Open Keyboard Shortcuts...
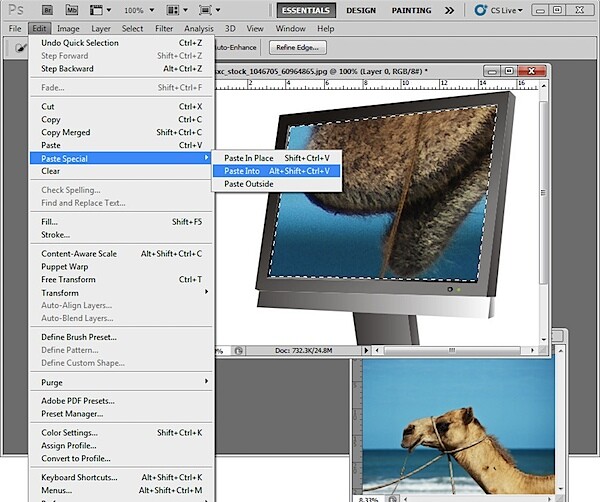Viewport: 600px width, 502px height. pos(121,478)
